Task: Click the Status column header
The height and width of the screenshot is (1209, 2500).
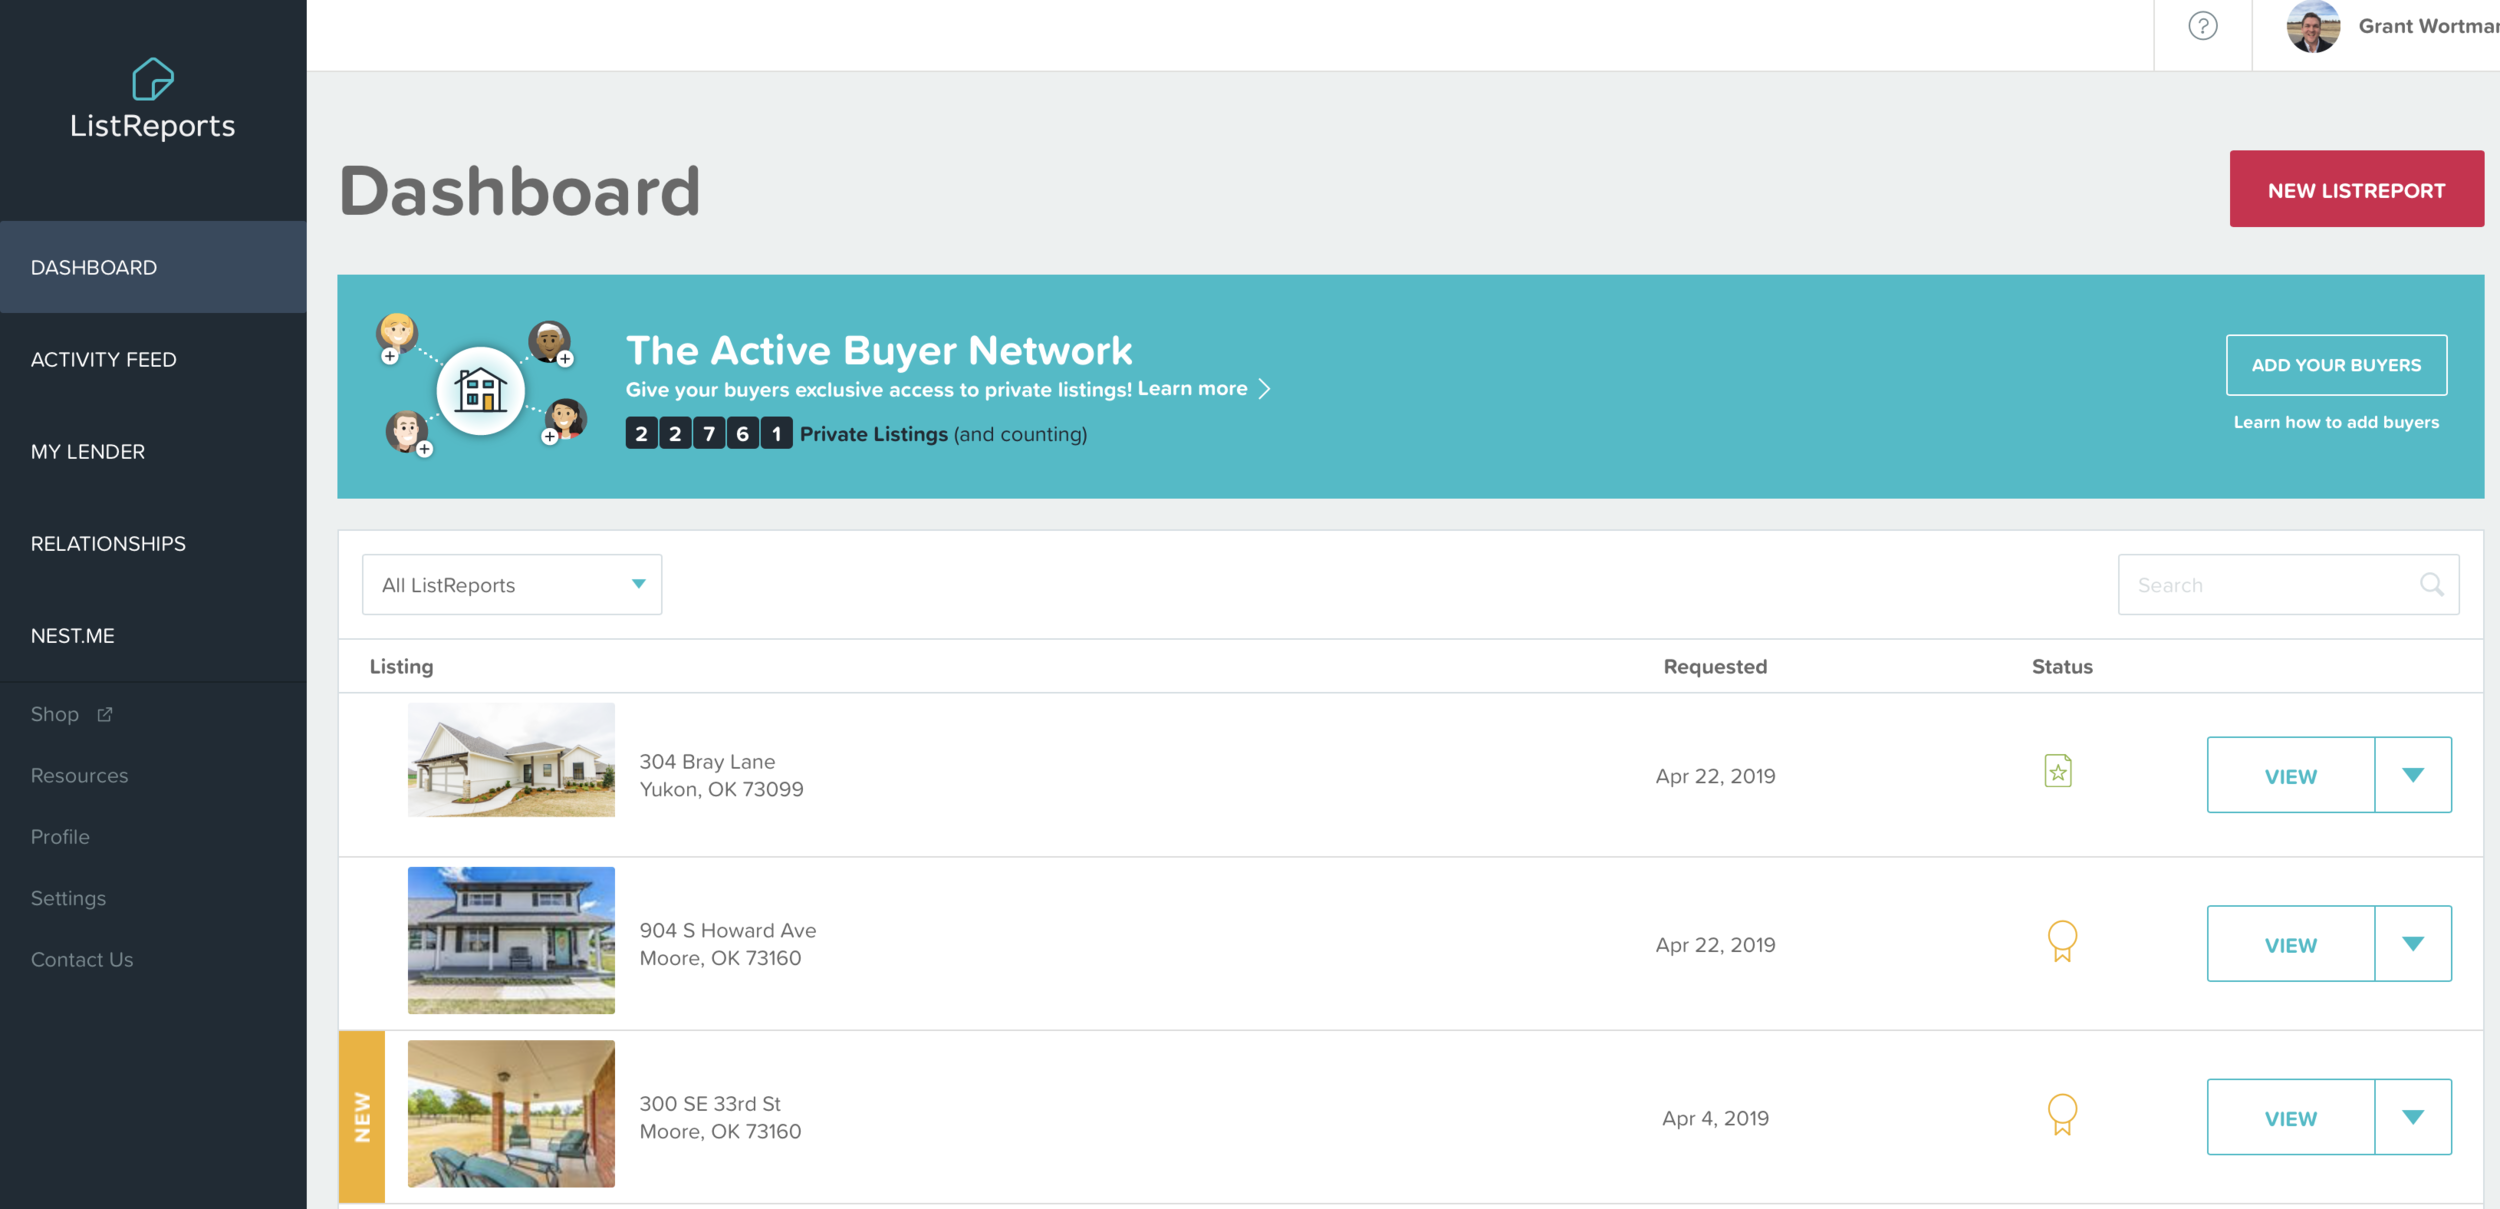Action: pos(2062,666)
